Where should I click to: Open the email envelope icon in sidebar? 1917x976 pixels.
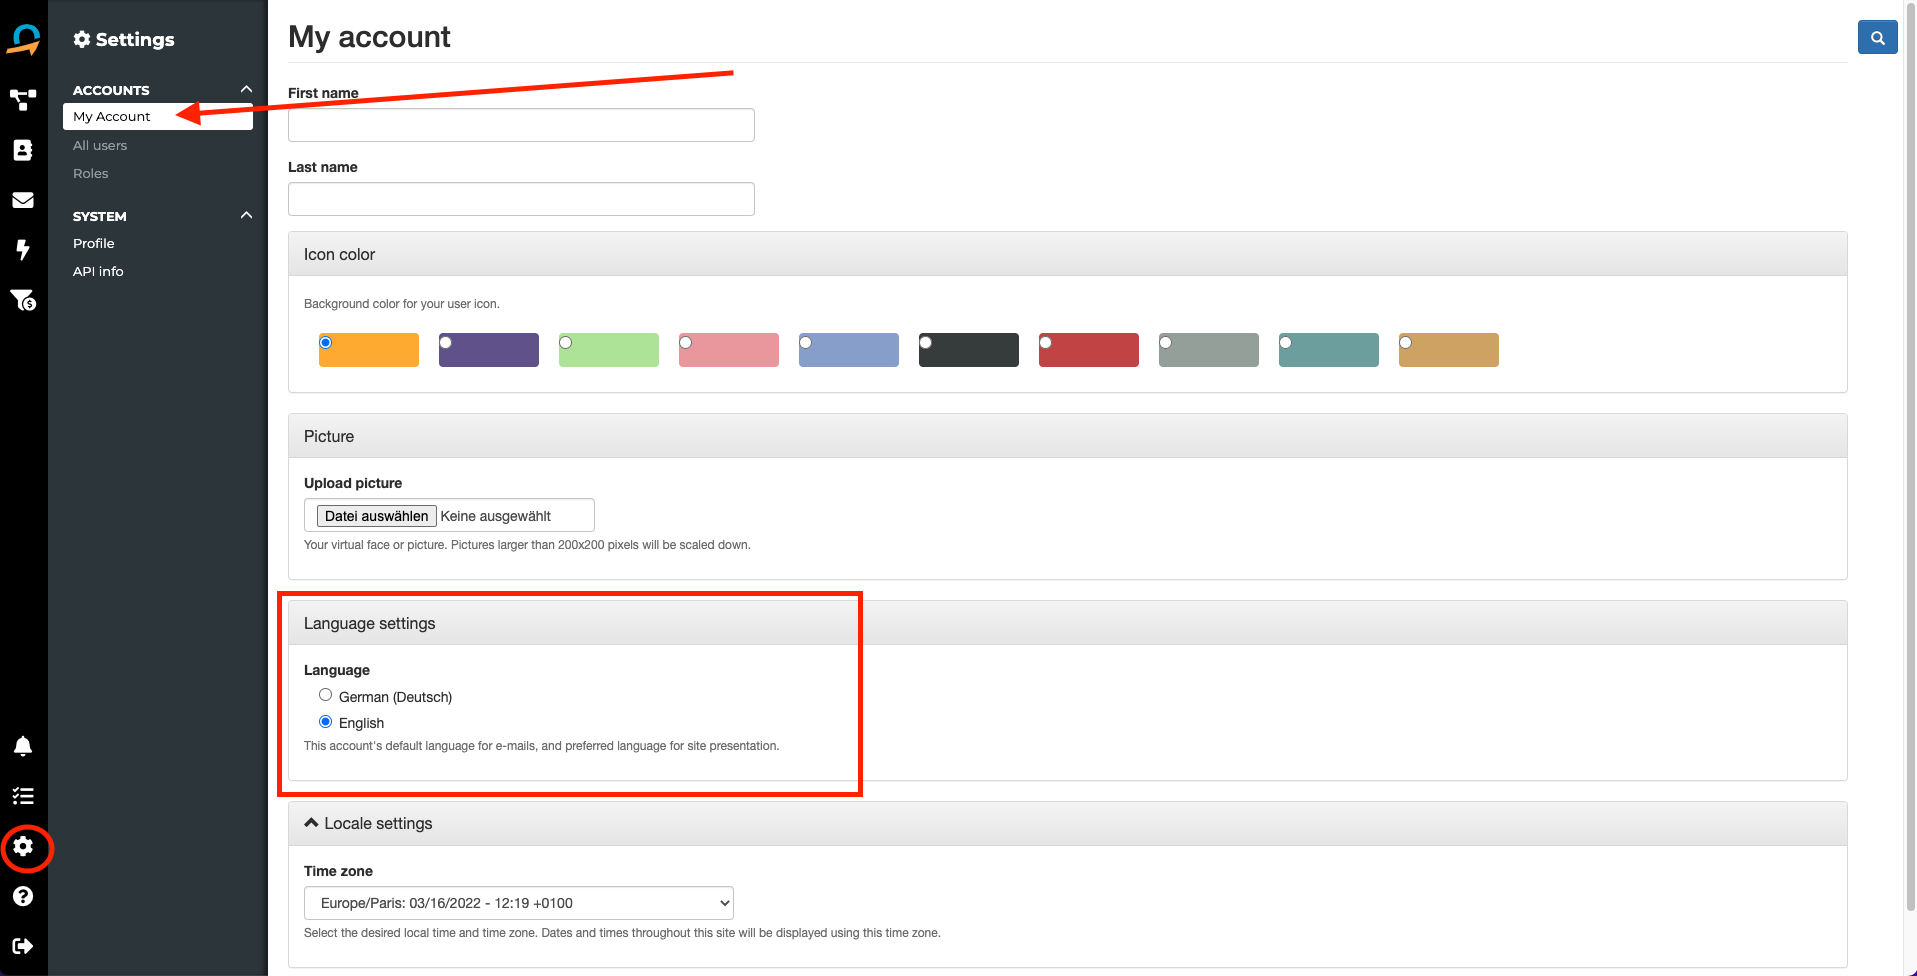(23, 200)
